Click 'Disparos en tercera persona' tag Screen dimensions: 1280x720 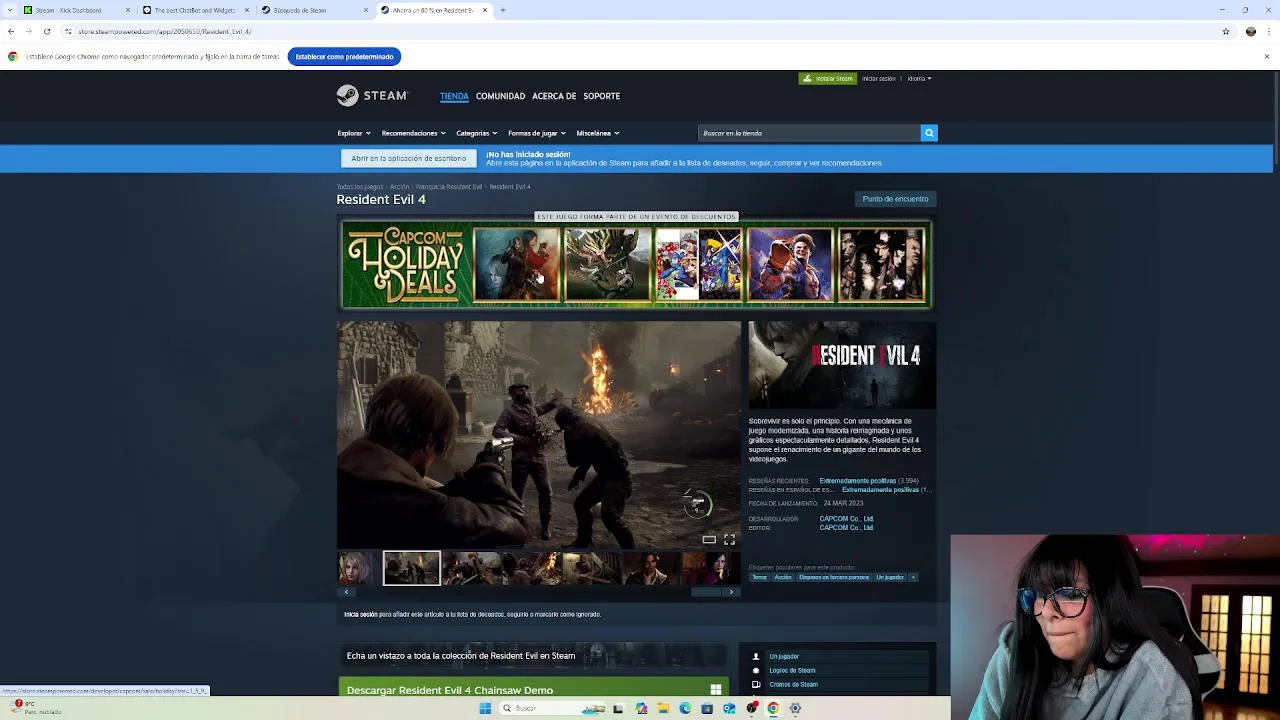point(834,577)
